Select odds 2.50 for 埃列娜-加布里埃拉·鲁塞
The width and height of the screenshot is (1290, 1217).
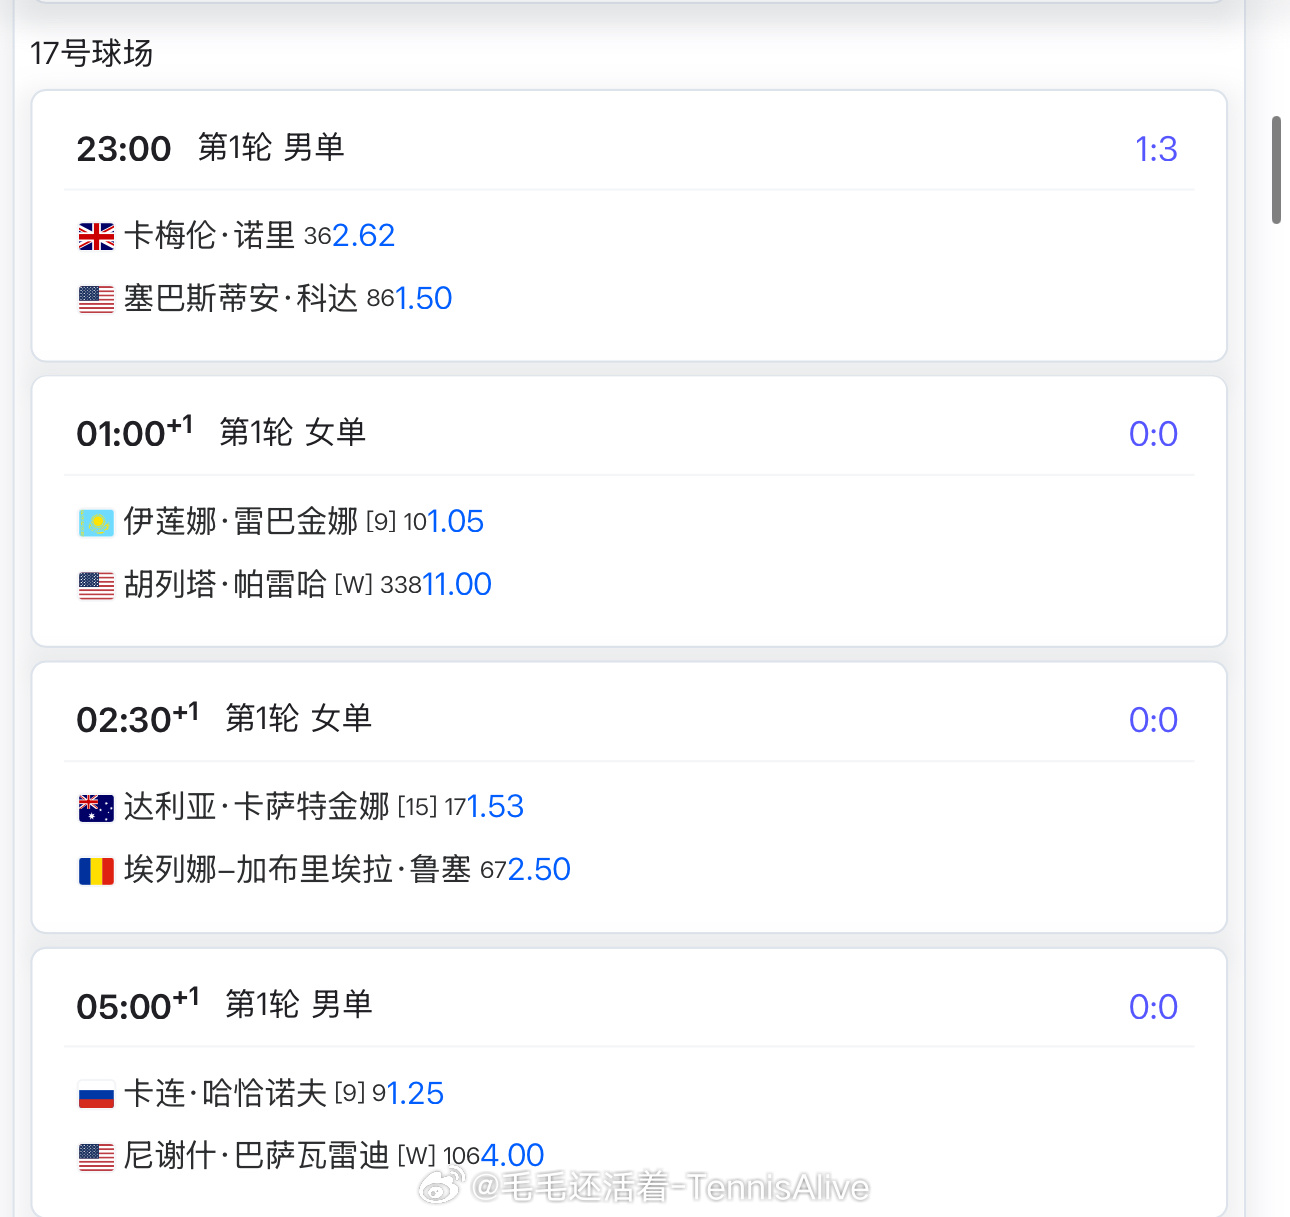pyautogui.click(x=539, y=869)
